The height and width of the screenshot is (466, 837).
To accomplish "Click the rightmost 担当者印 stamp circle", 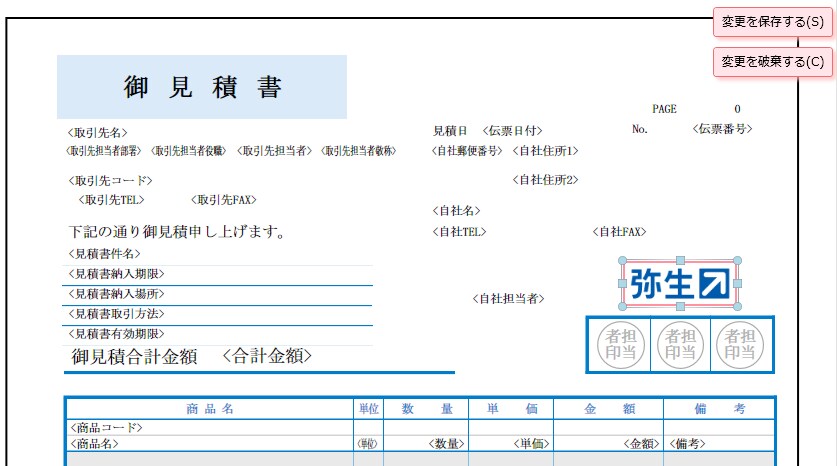I will pos(740,345).
